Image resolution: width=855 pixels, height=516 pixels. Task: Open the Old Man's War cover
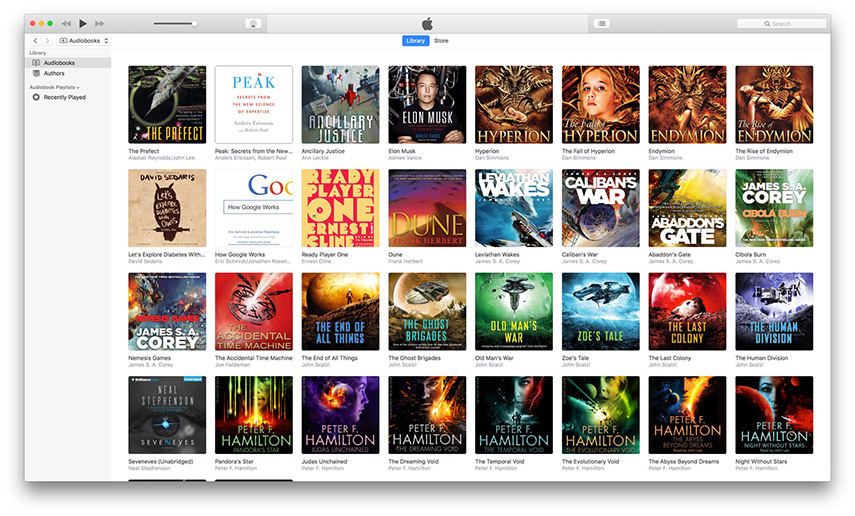pos(514,311)
